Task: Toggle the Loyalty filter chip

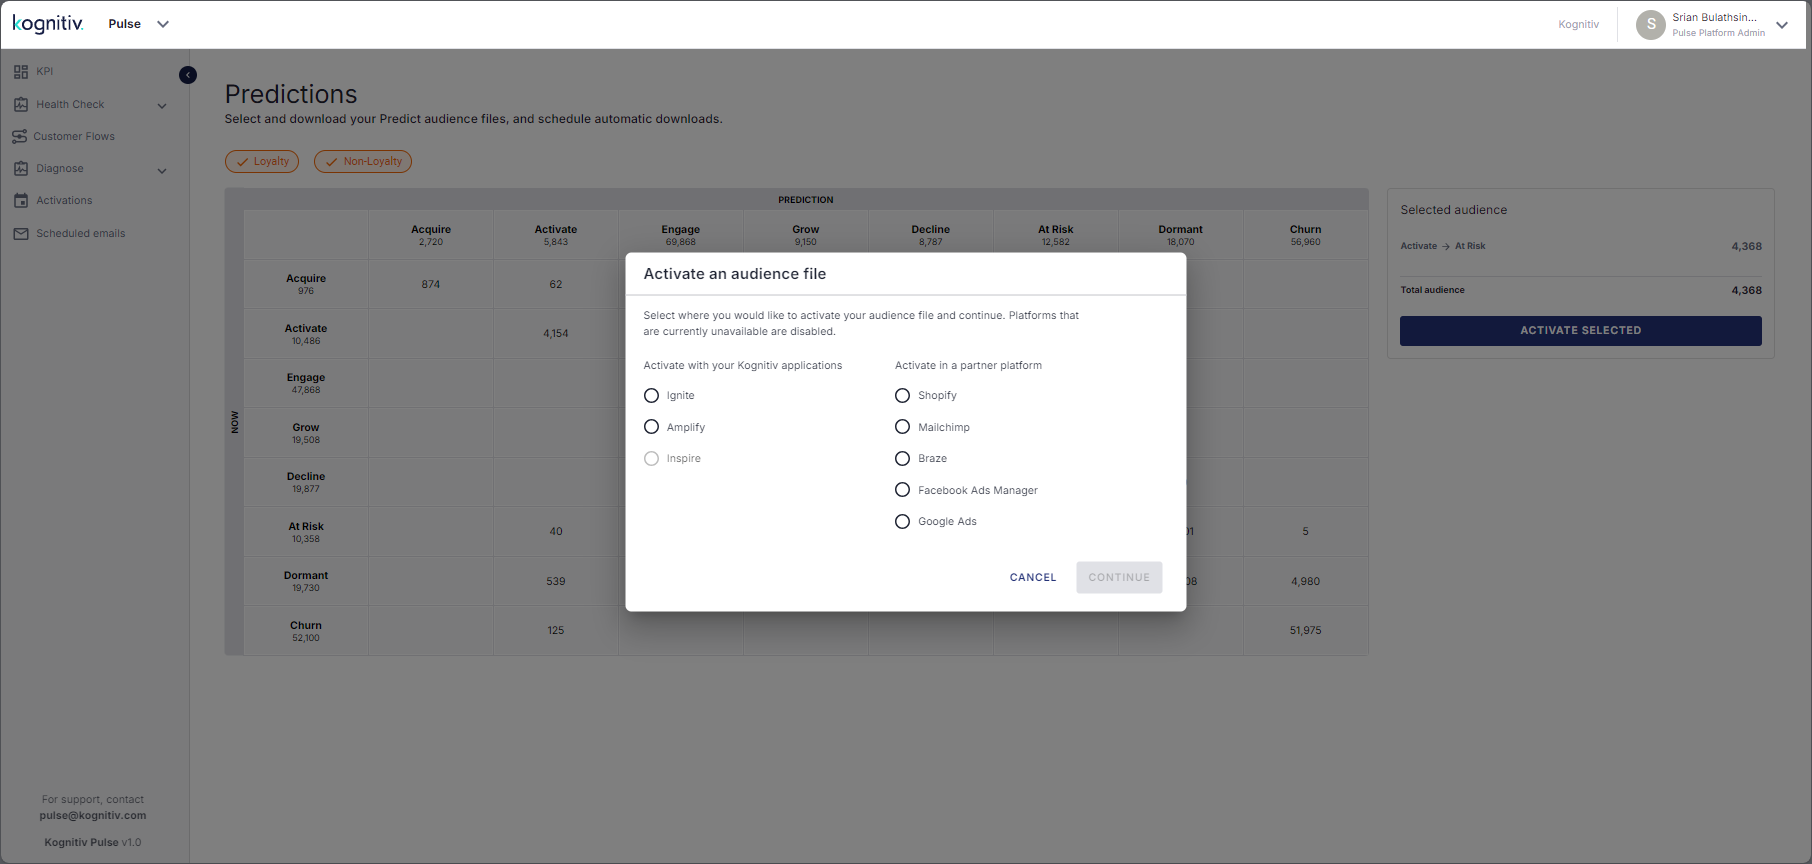Action: pos(262,161)
